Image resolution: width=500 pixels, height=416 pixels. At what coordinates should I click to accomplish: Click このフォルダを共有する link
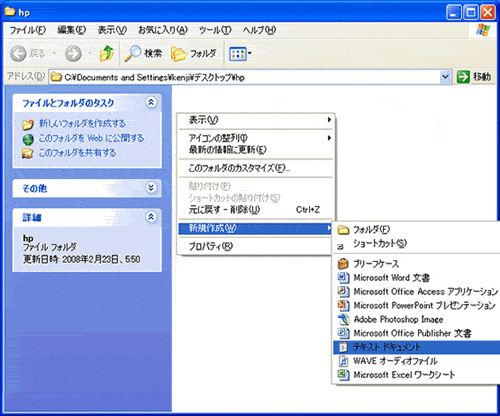pos(77,153)
